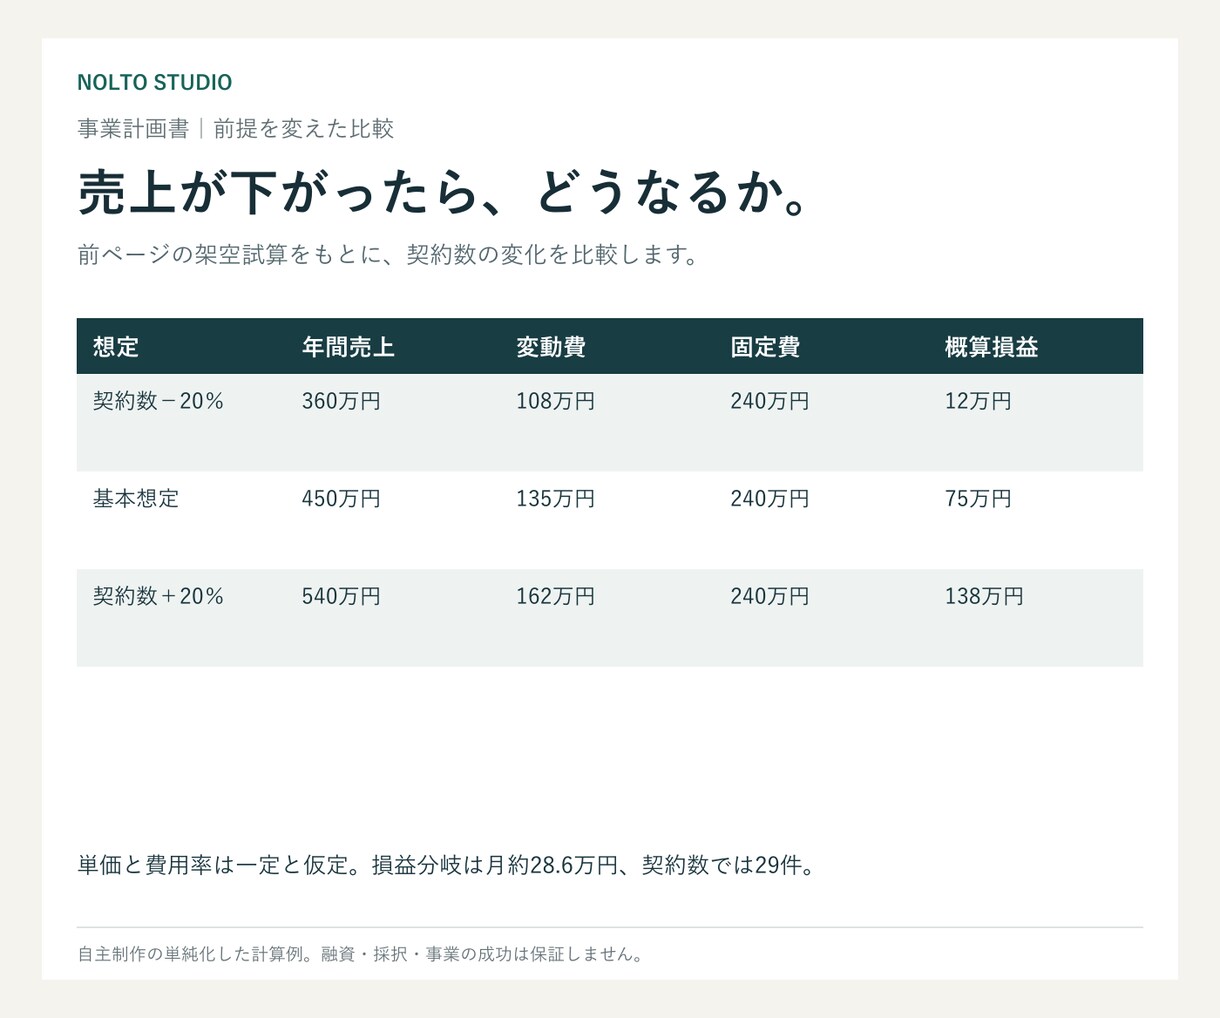Click the 360万円 annual sales cell
1220x1018 pixels.
(x=341, y=401)
